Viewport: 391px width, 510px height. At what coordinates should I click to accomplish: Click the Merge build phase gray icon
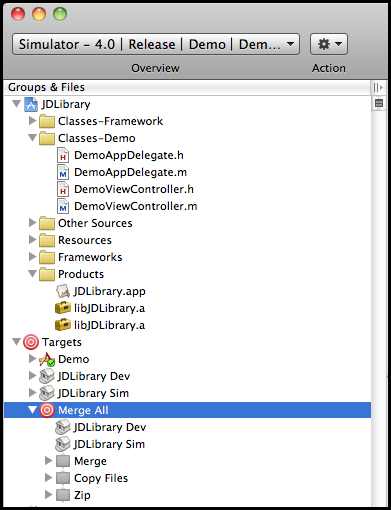(63, 461)
